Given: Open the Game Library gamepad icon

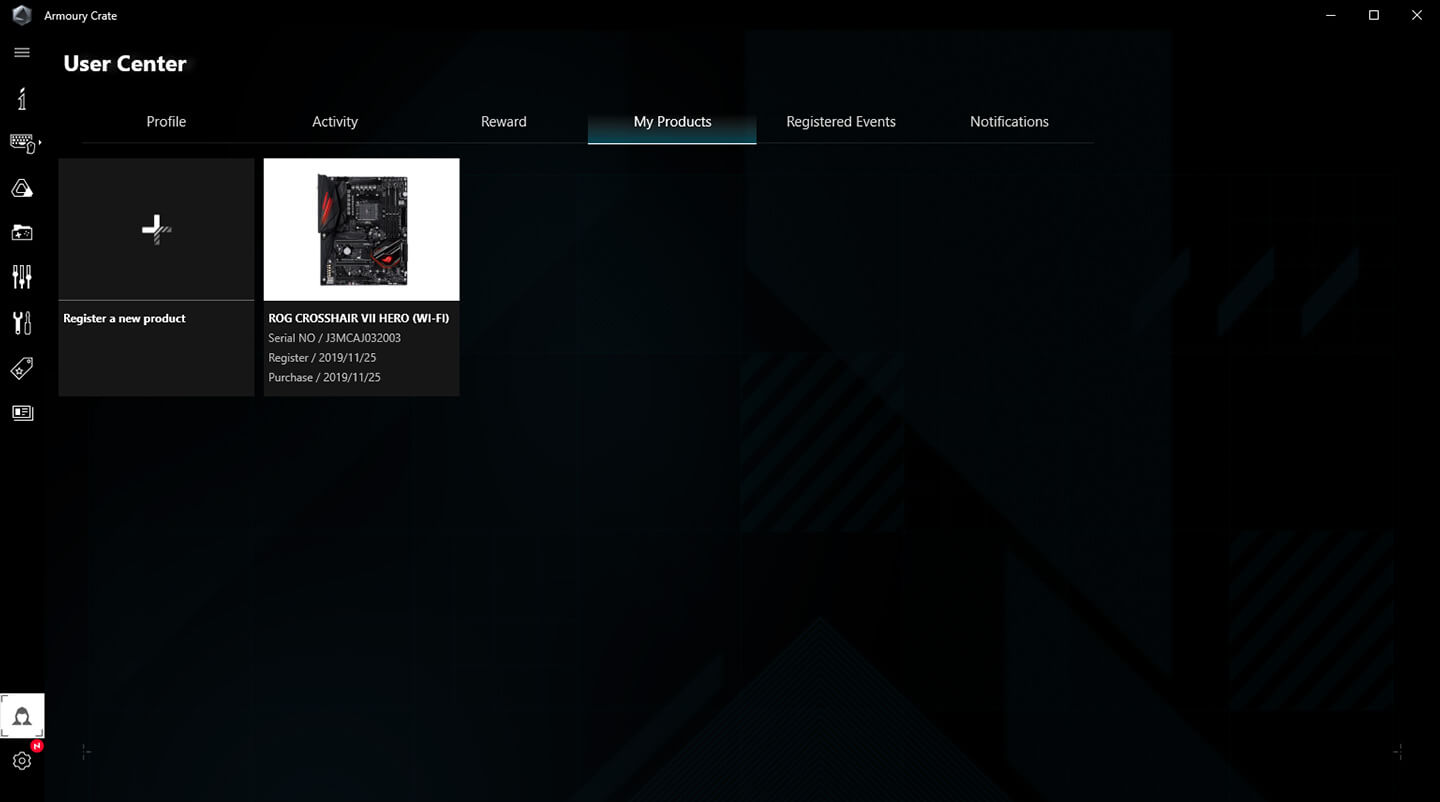Looking at the screenshot, I should 22,233.
